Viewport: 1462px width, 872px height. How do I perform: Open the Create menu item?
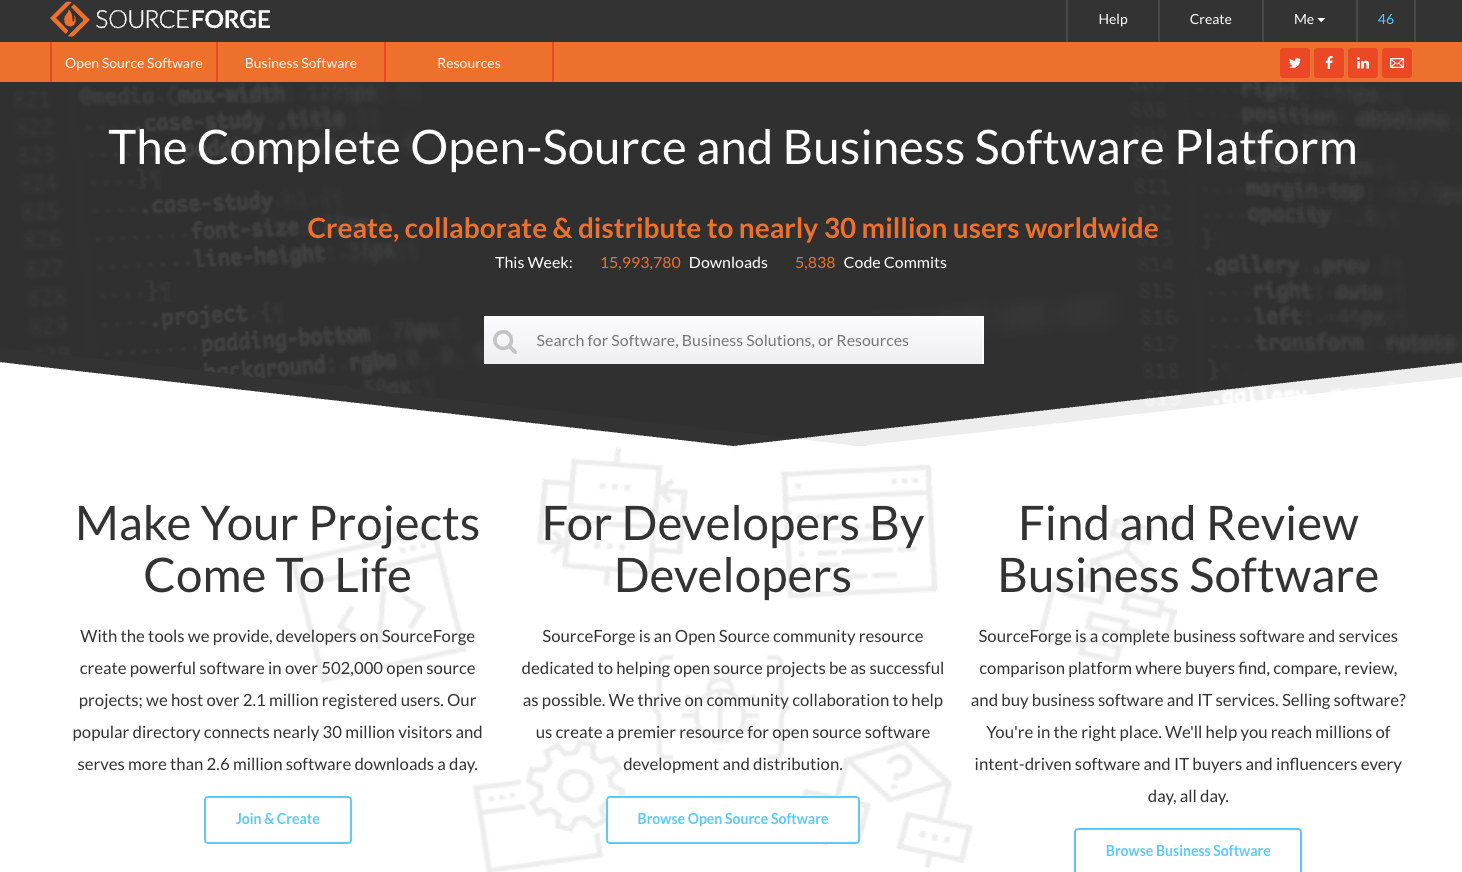point(1211,19)
